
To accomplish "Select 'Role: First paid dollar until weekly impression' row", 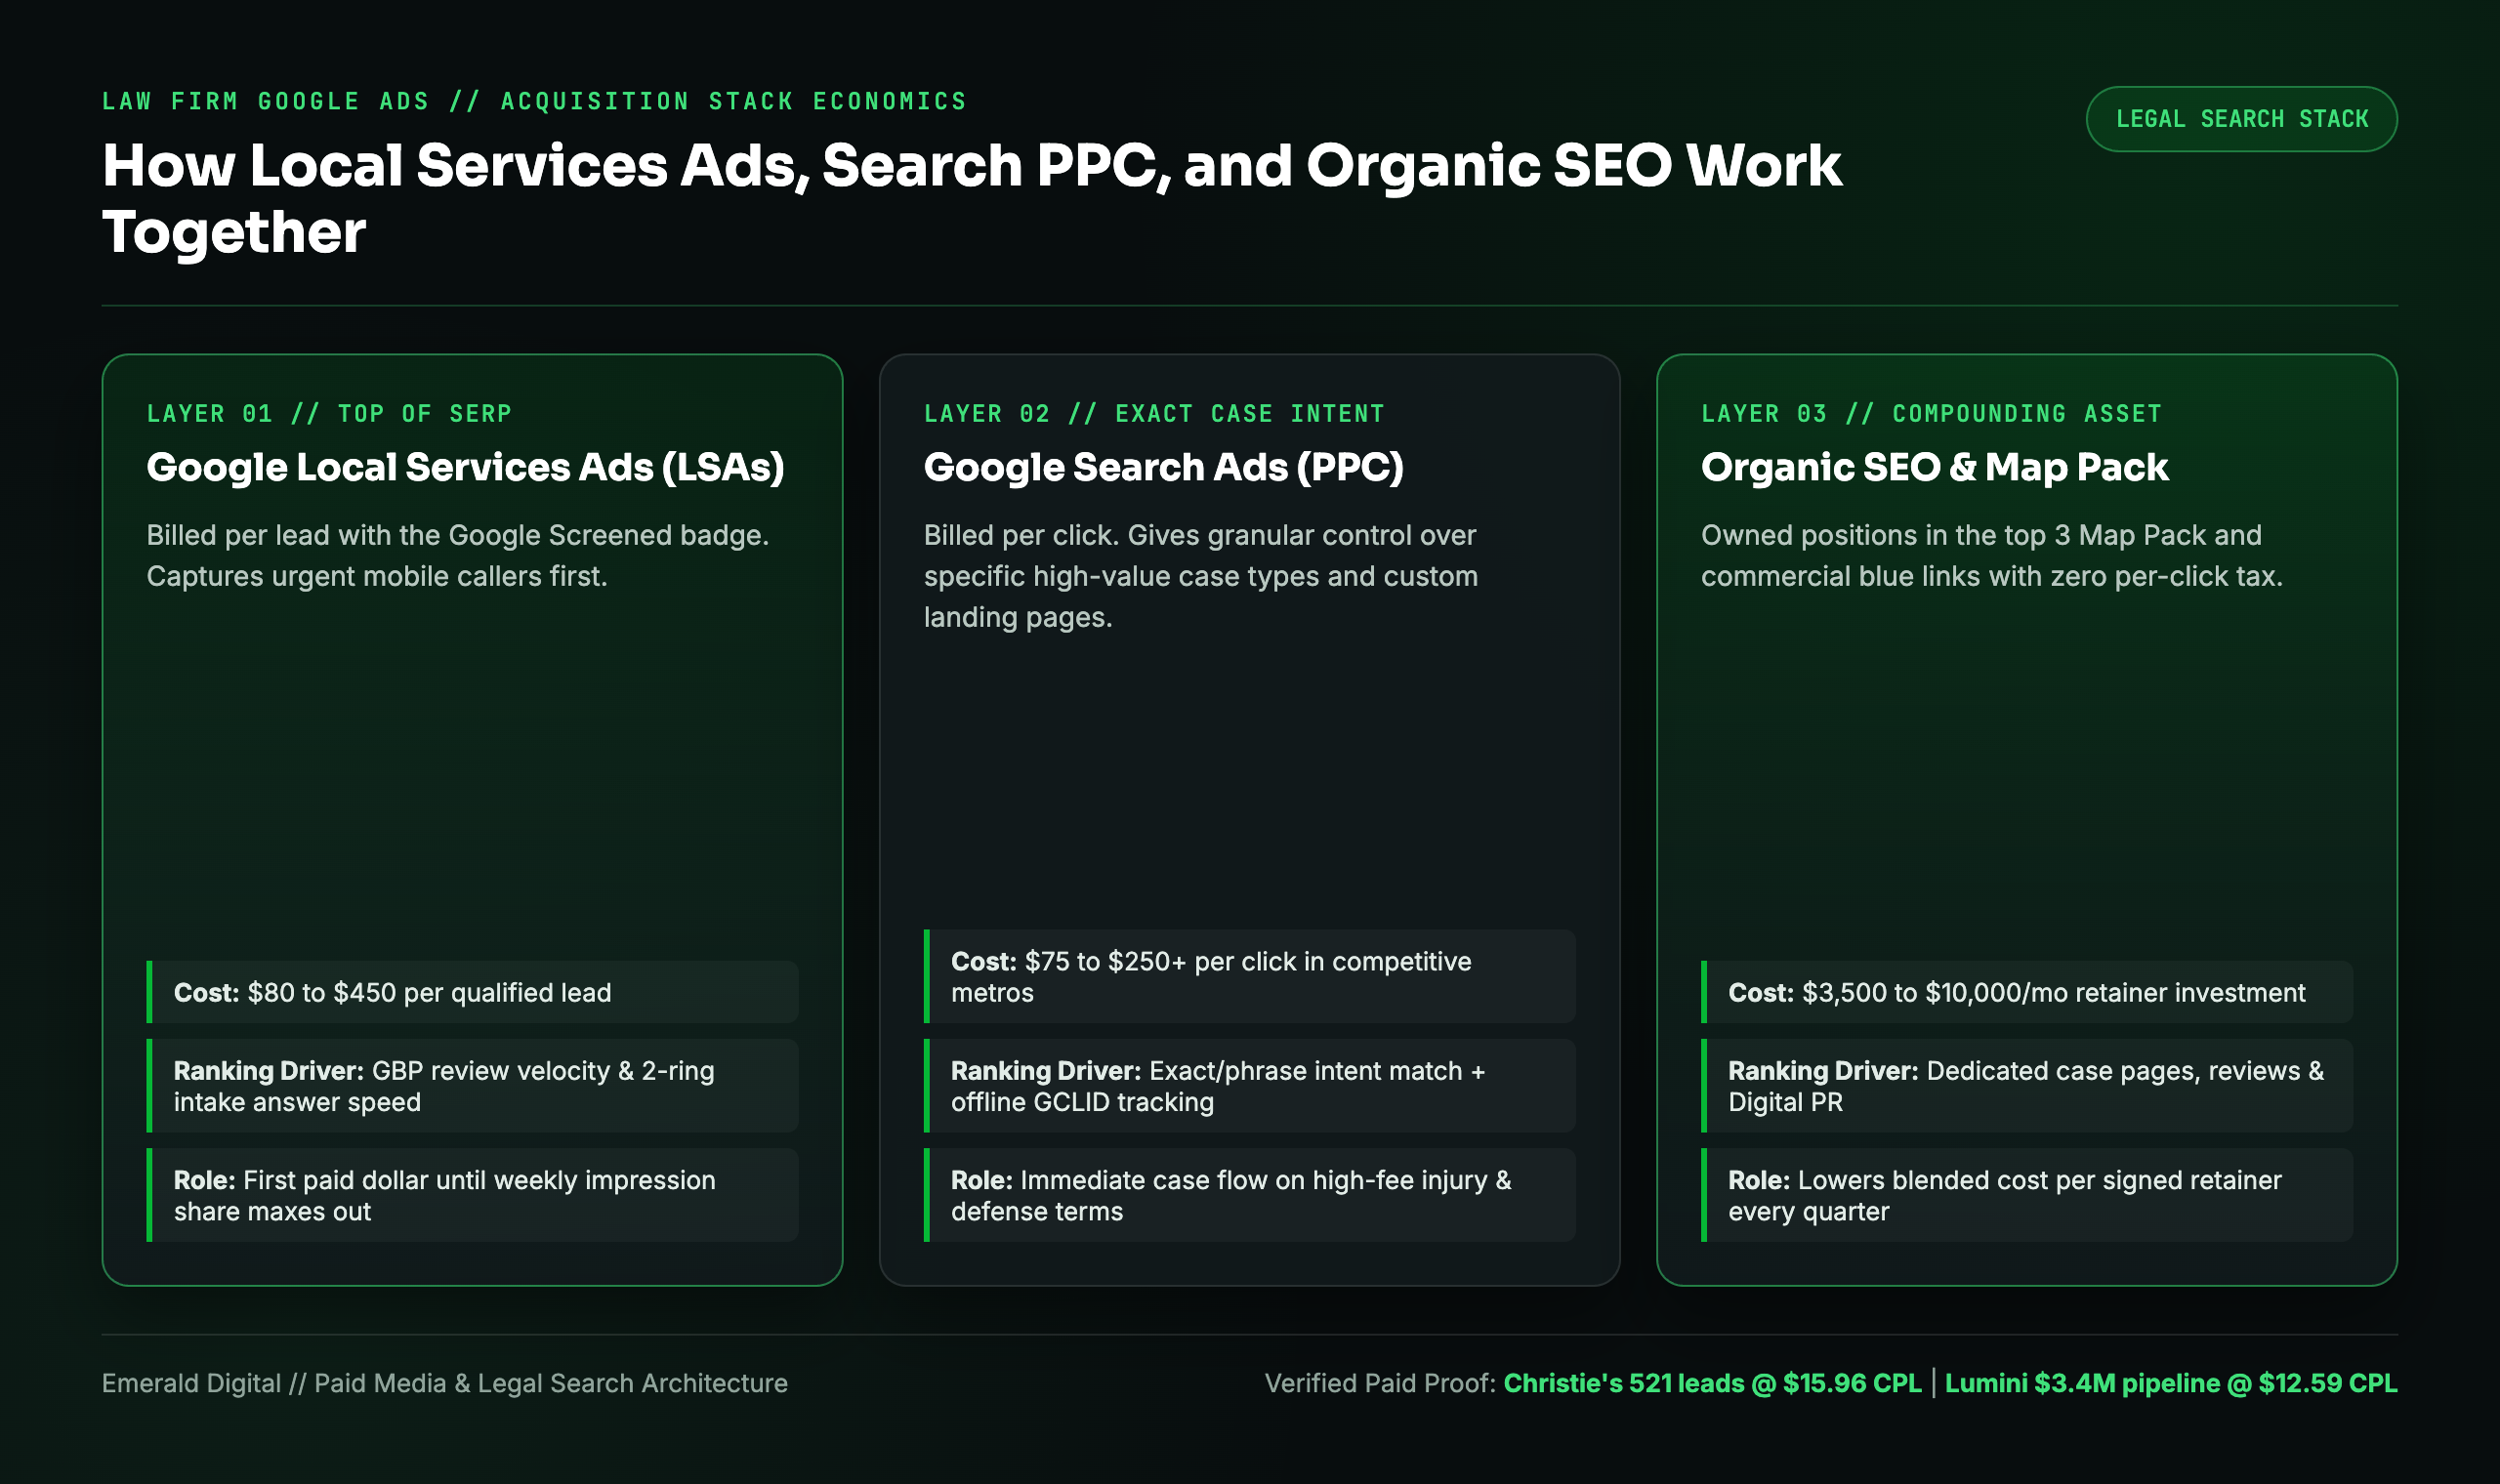I will [472, 1195].
